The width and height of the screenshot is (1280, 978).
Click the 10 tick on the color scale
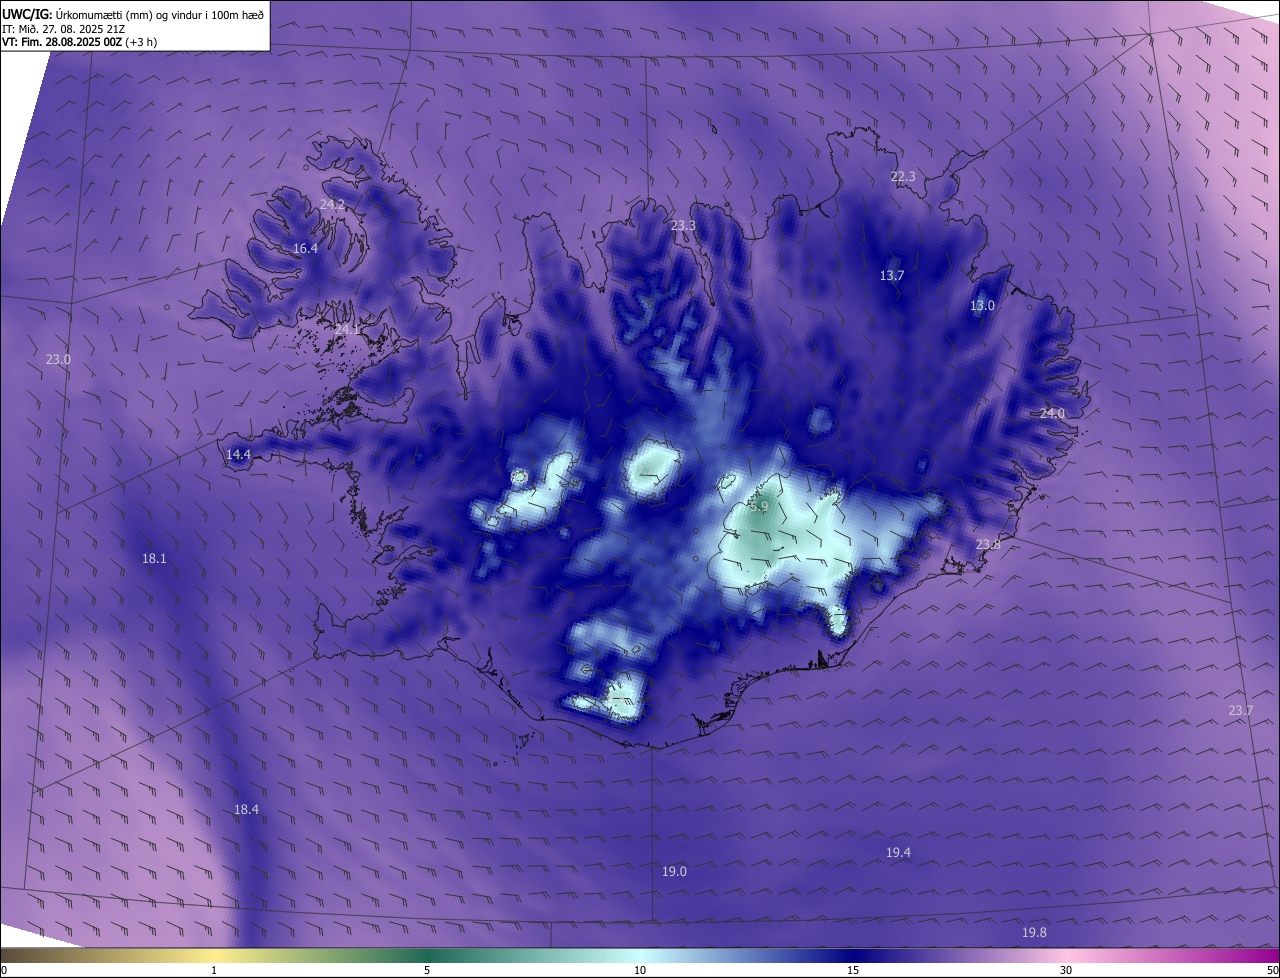[x=640, y=970]
